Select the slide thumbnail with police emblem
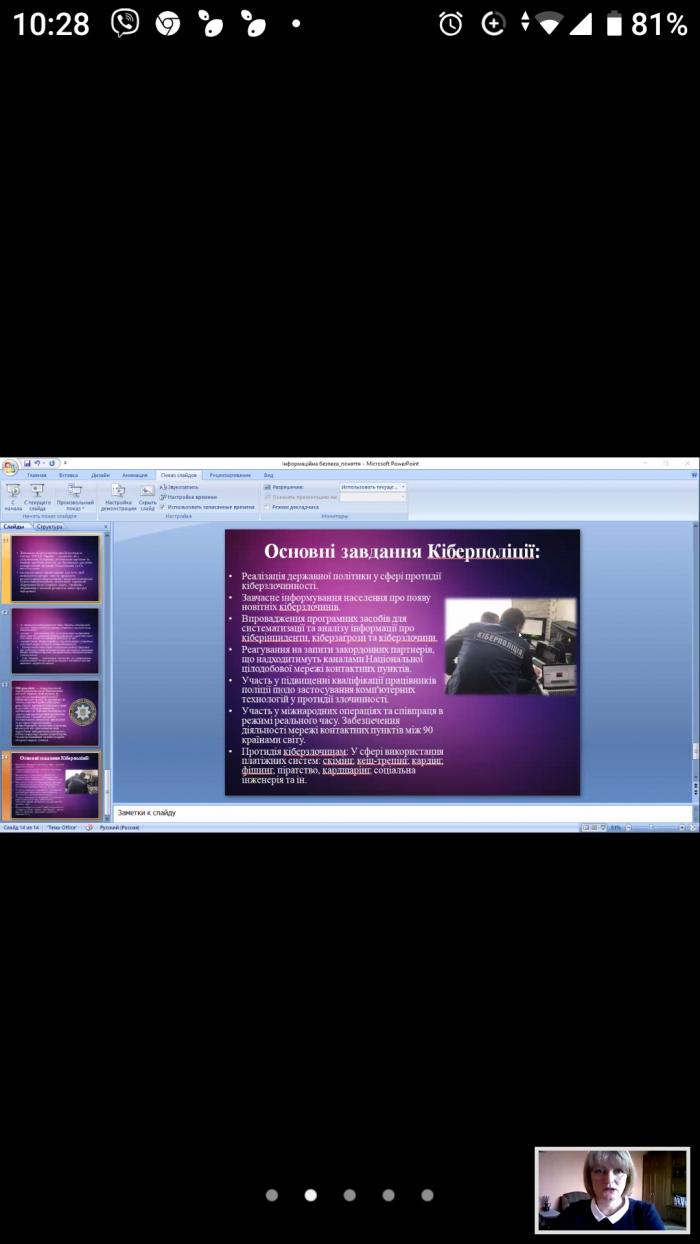This screenshot has width=700, height=1244. click(55, 712)
